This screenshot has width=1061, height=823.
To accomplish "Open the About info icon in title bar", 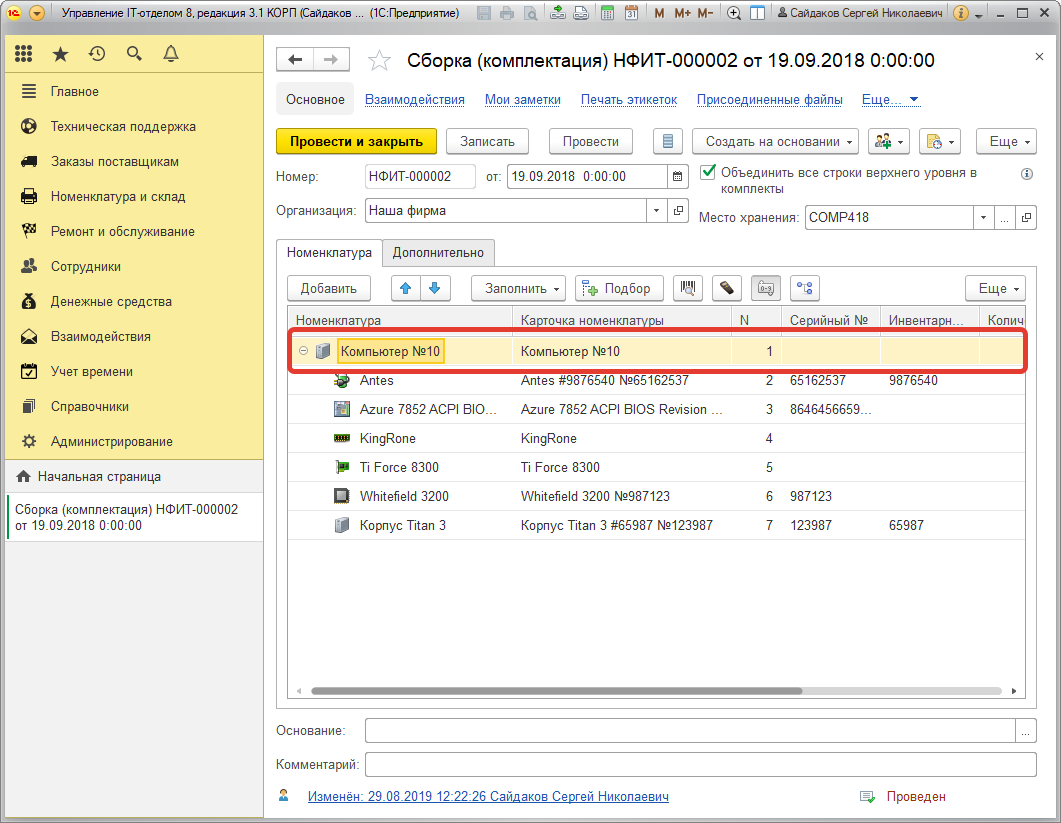I will click(960, 13).
